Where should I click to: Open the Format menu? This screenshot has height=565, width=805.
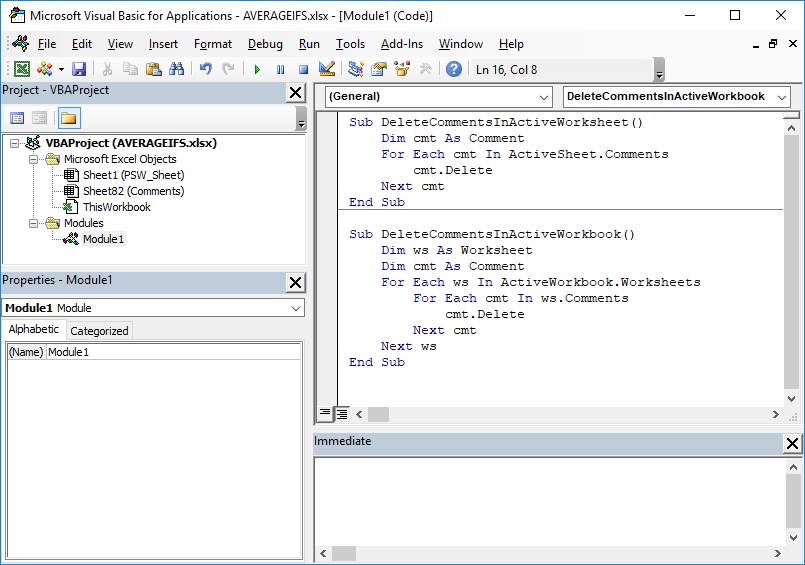[x=213, y=44]
